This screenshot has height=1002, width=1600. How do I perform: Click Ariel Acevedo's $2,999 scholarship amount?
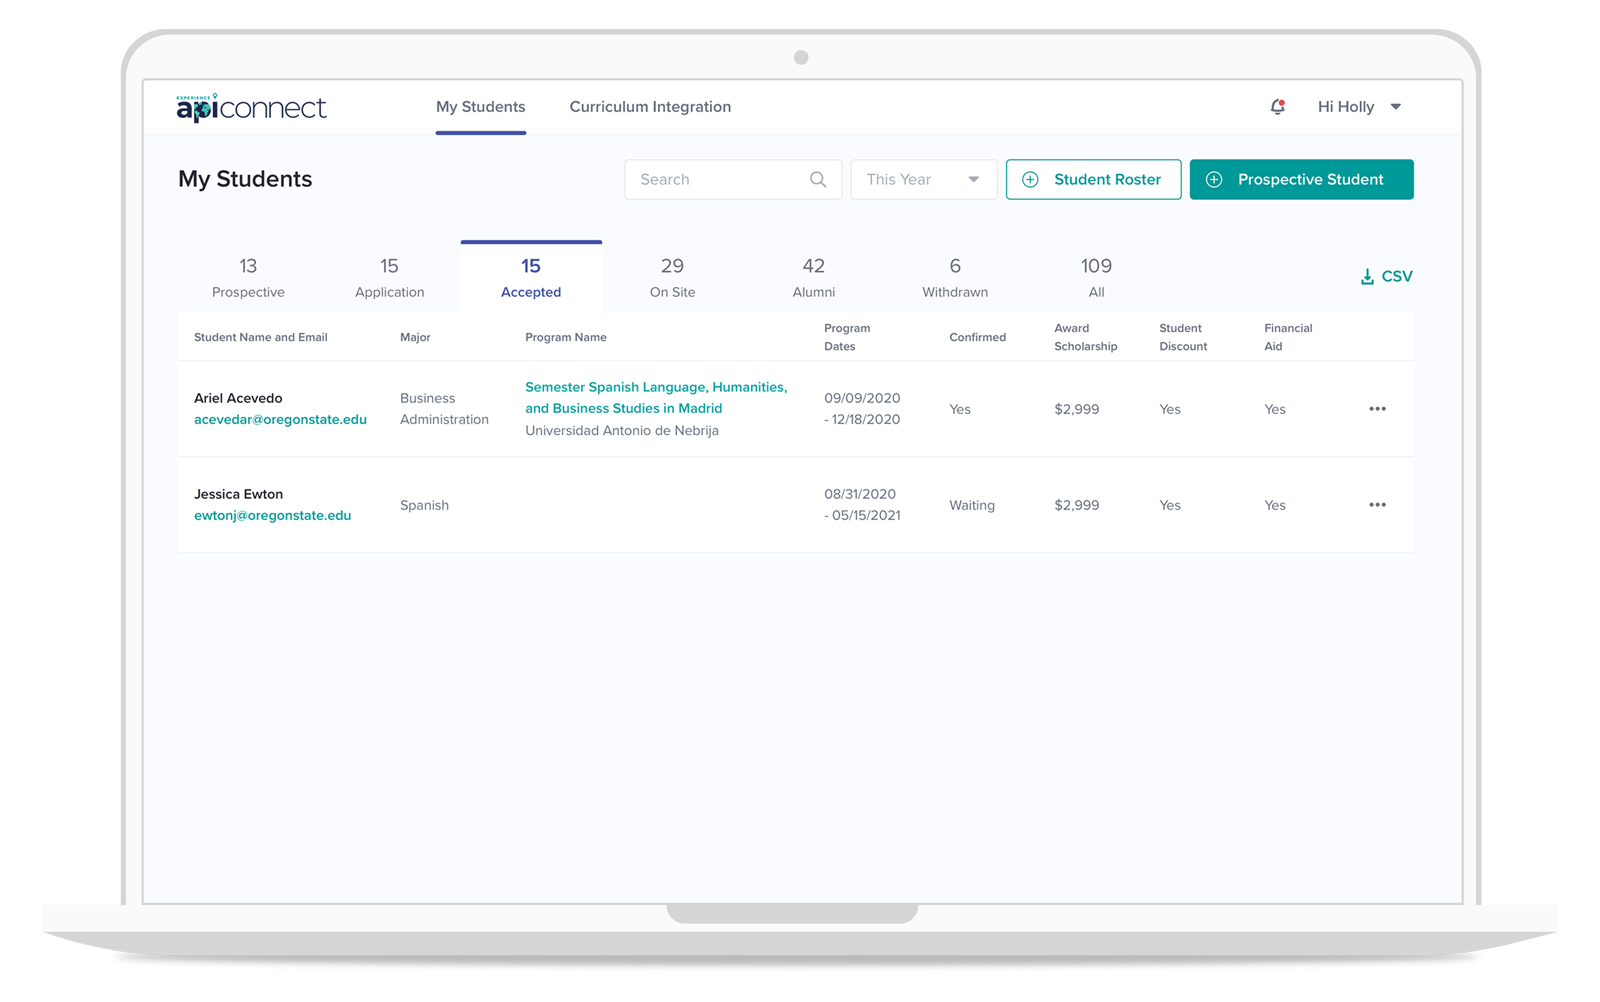[1077, 409]
